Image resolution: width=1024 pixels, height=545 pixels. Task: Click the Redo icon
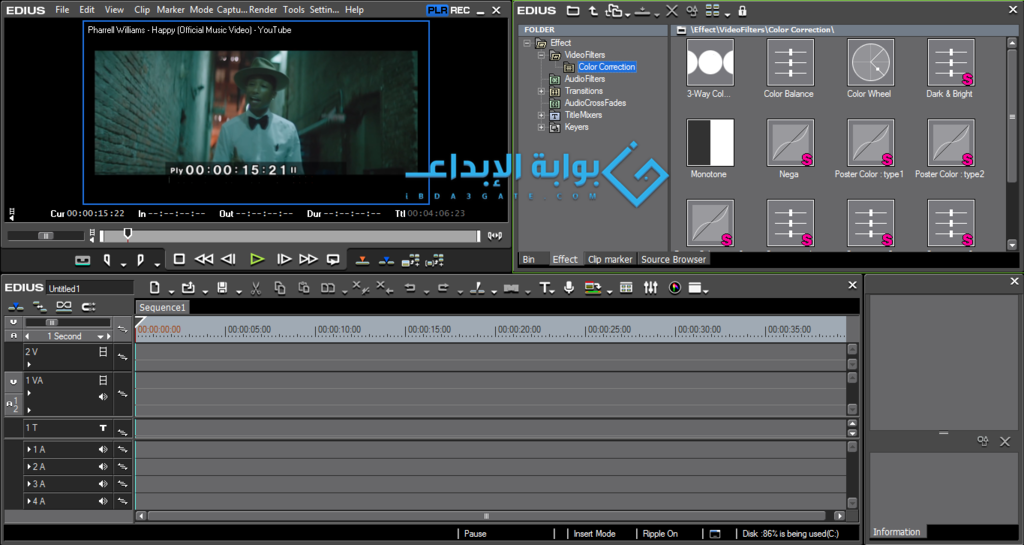pyautogui.click(x=443, y=288)
